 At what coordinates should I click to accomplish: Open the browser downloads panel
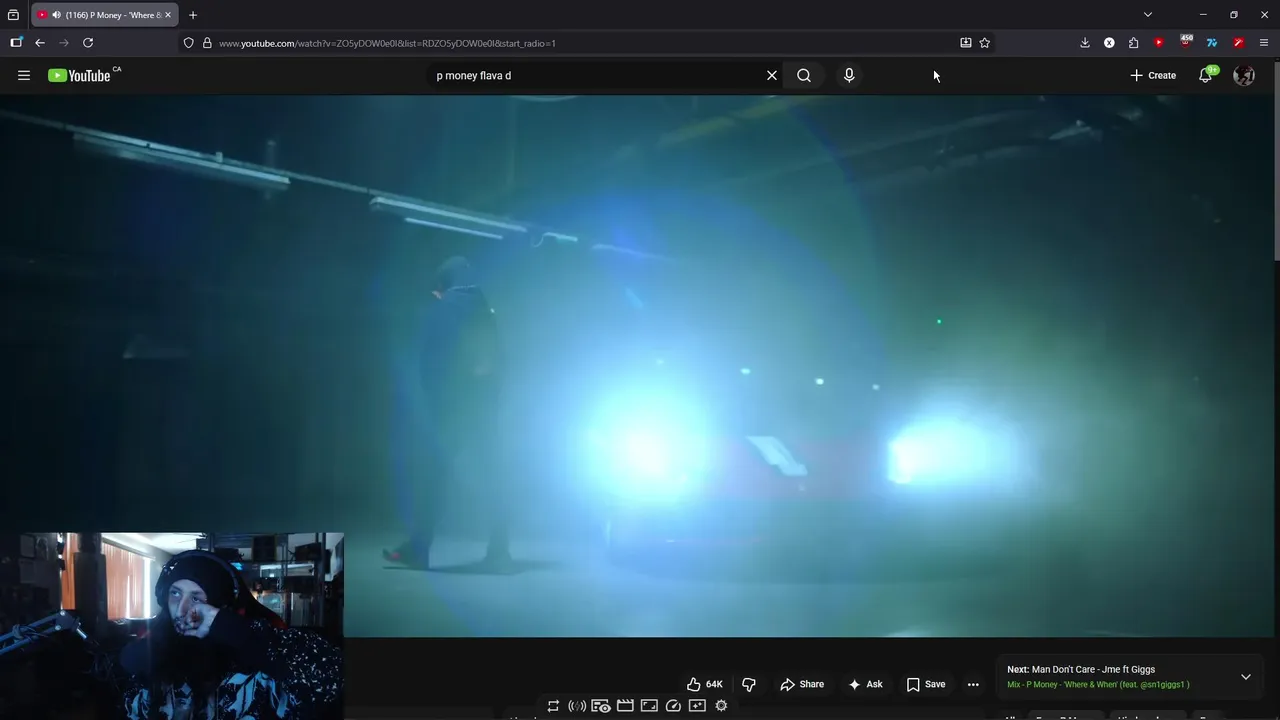pos(1085,43)
